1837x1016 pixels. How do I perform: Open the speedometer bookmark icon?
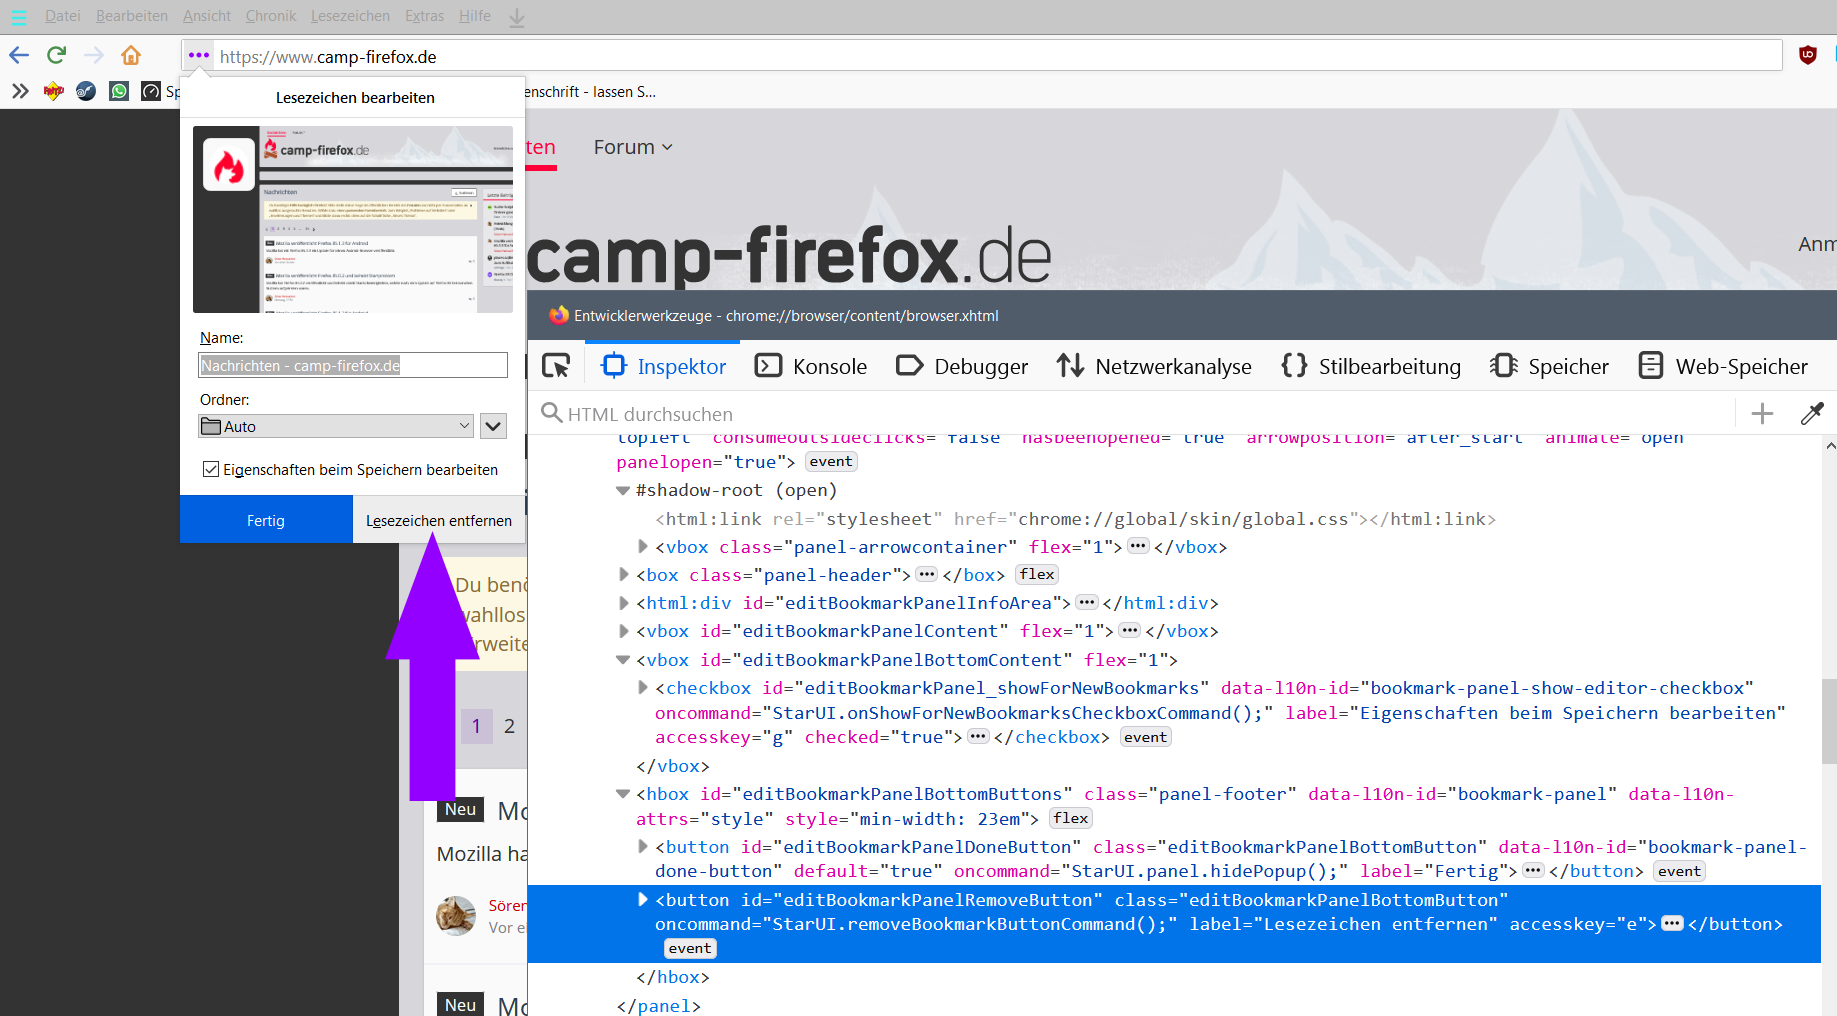coord(151,92)
